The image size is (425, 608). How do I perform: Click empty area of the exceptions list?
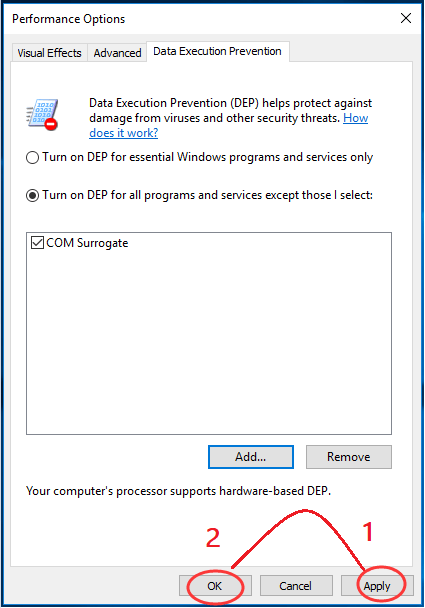(x=209, y=341)
